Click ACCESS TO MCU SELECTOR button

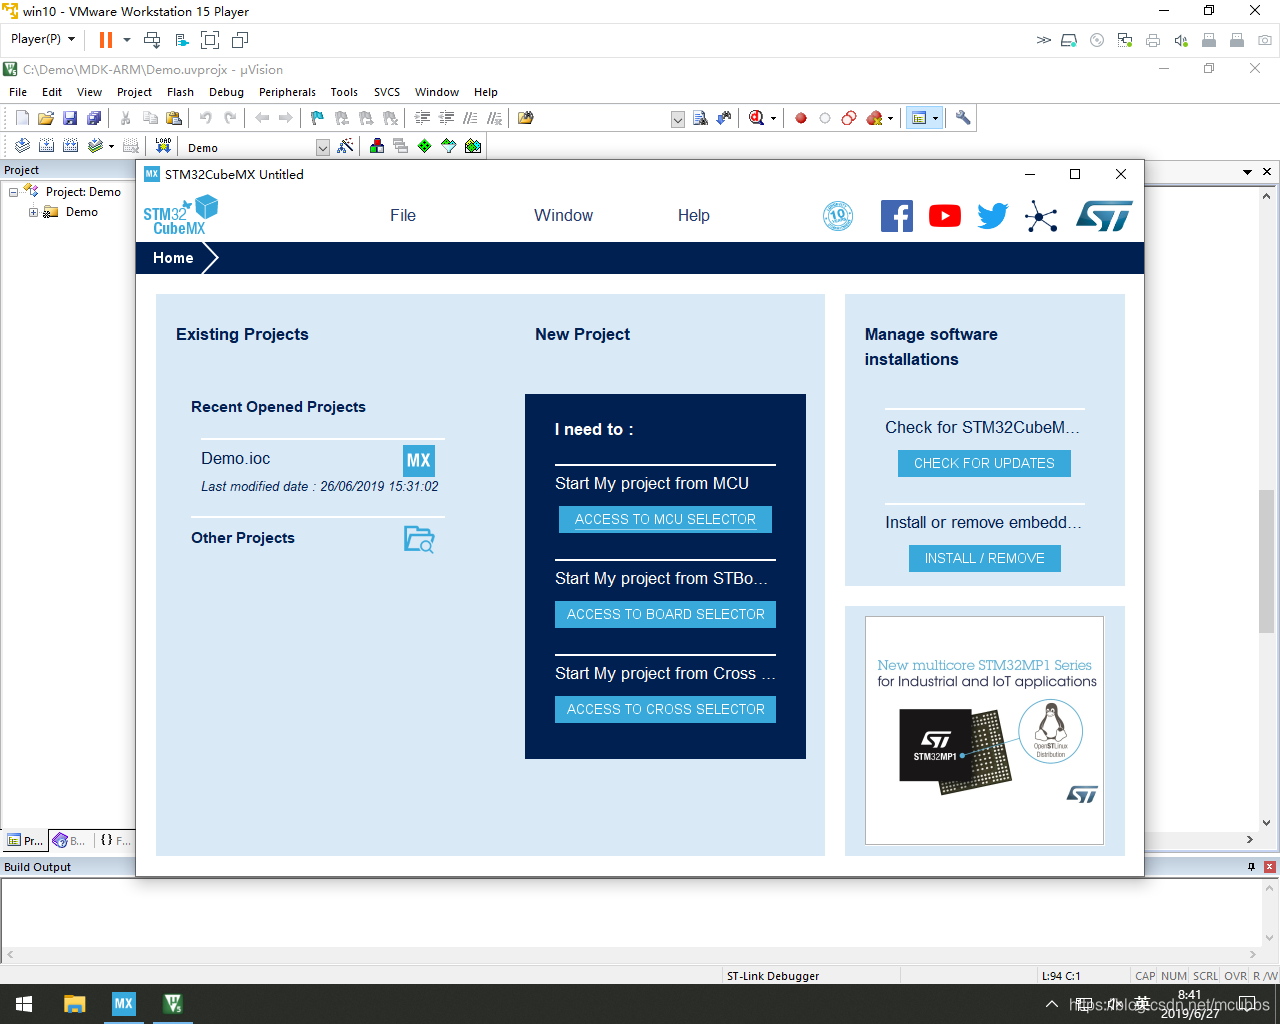[x=665, y=519]
